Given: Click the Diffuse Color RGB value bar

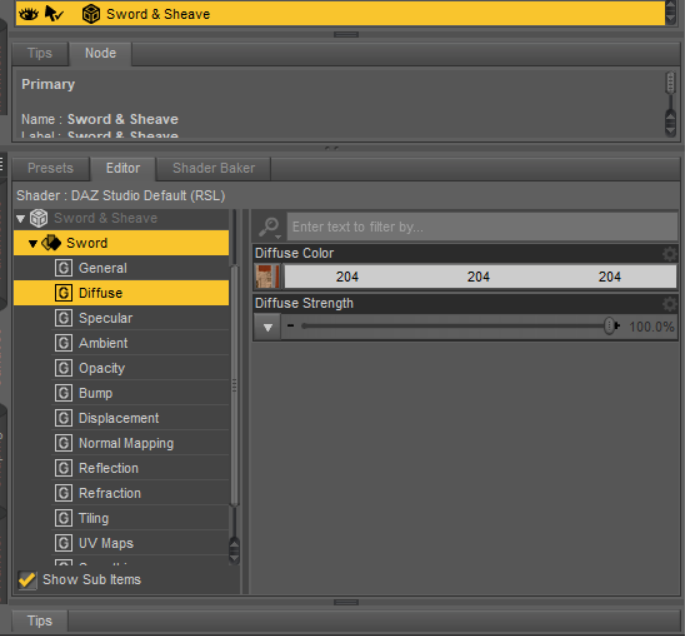Looking at the screenshot, I should click(x=480, y=277).
